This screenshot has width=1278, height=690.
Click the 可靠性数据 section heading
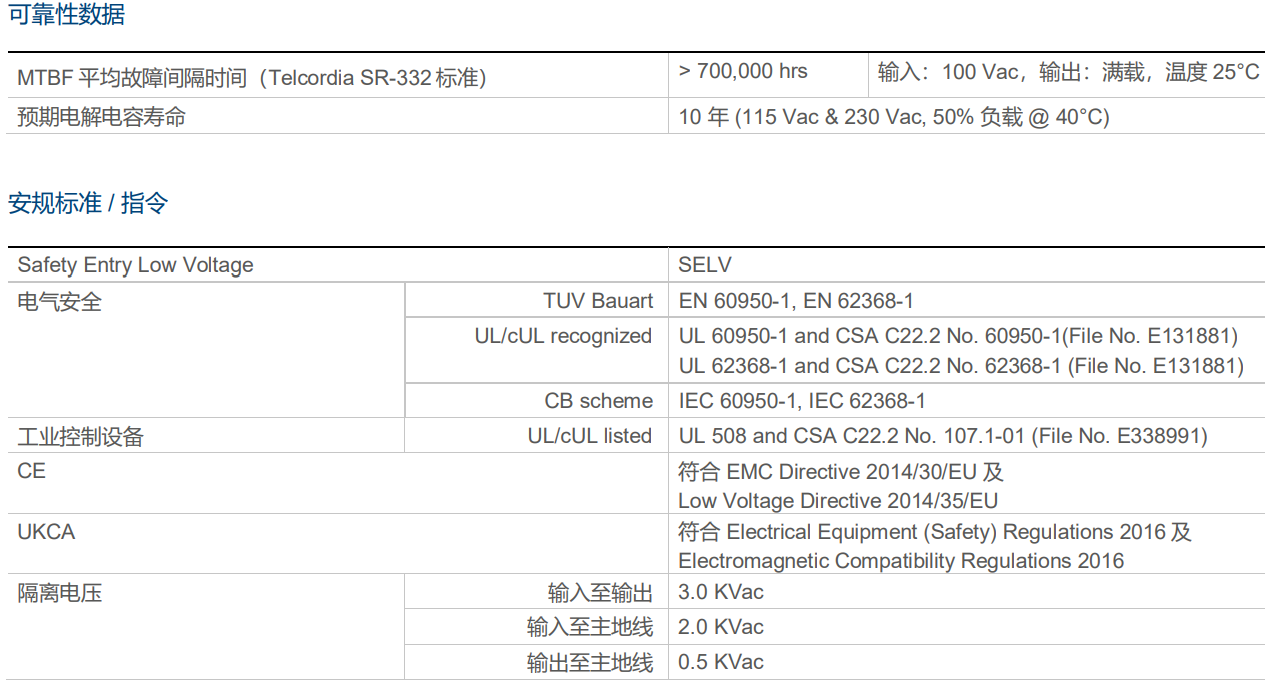point(66,15)
